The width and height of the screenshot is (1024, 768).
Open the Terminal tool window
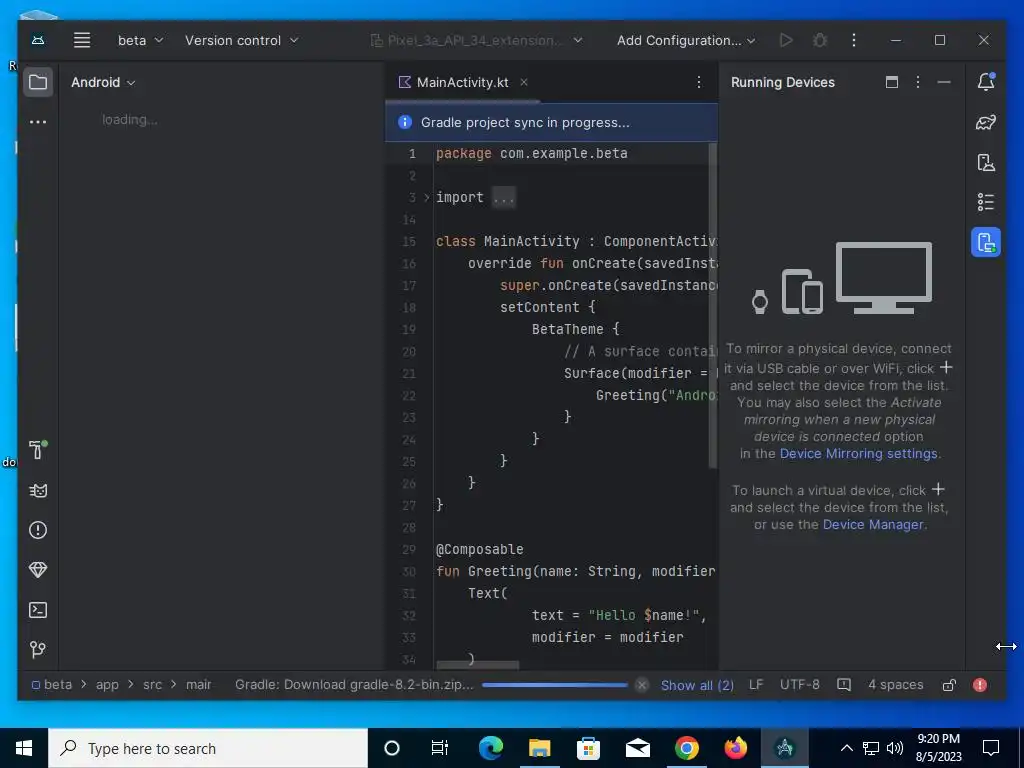click(38, 610)
